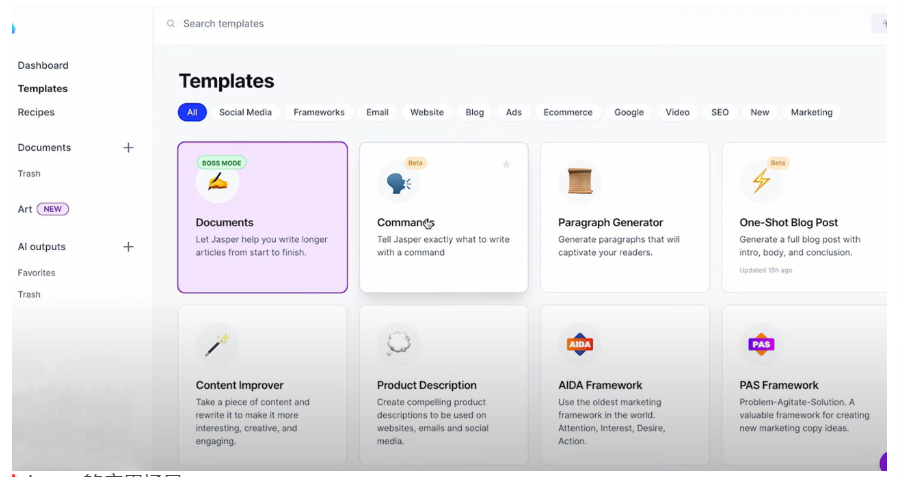Add a new document with plus icon
The width and height of the screenshot is (904, 477).
(x=128, y=148)
